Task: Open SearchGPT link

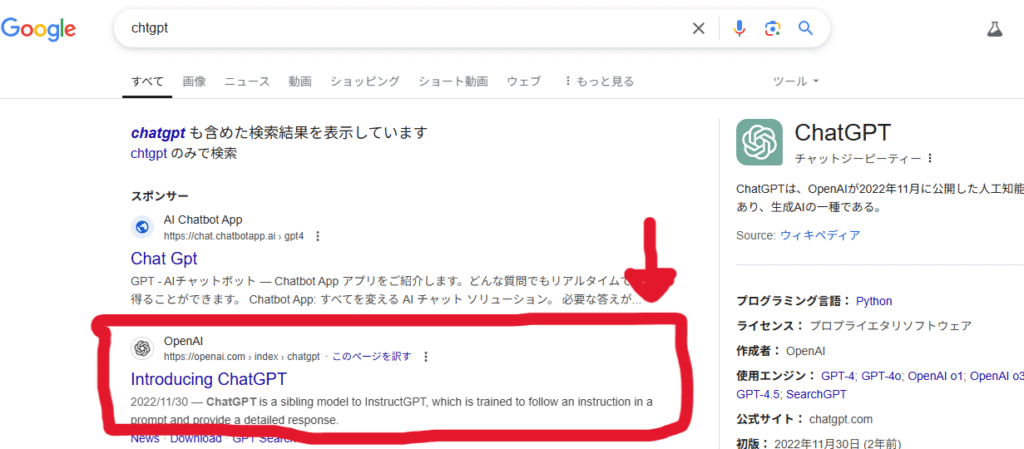Action: point(816,394)
